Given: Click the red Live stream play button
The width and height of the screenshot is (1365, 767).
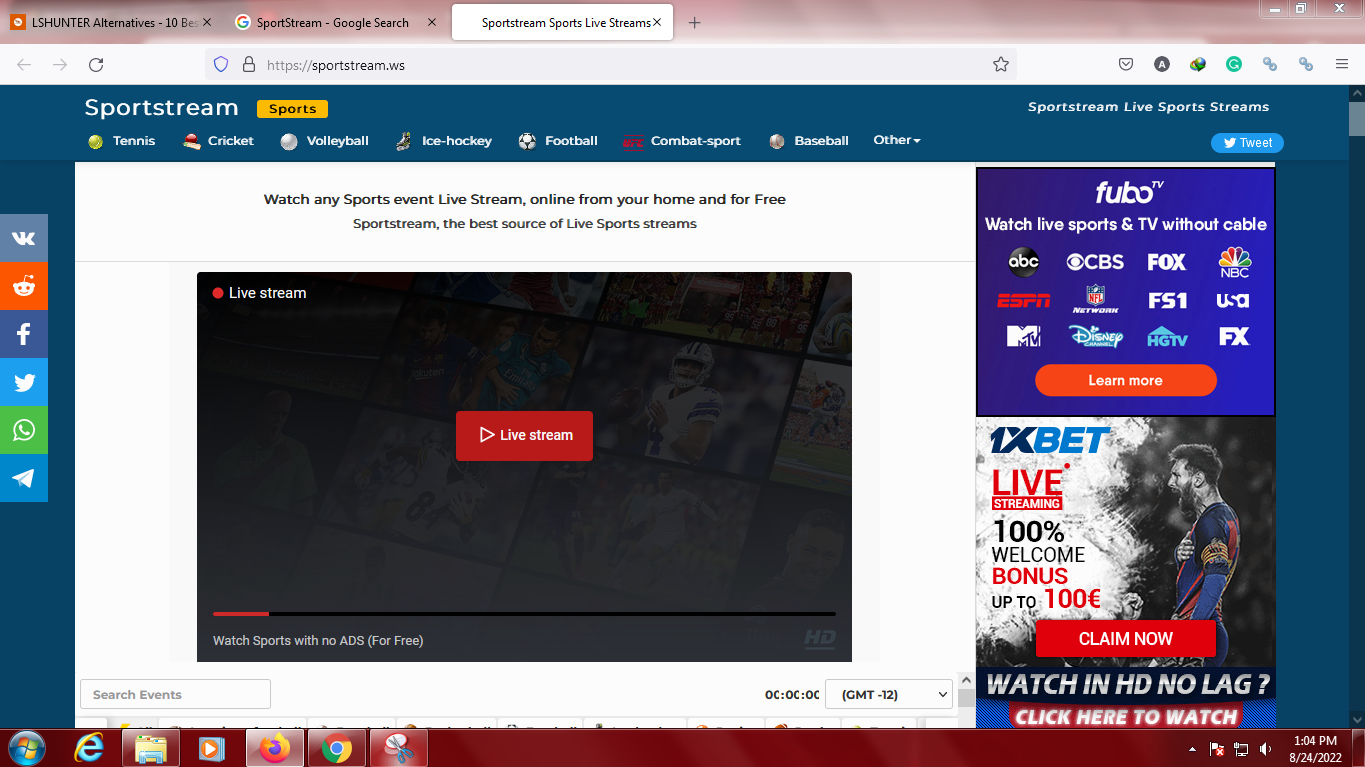Looking at the screenshot, I should coord(524,436).
